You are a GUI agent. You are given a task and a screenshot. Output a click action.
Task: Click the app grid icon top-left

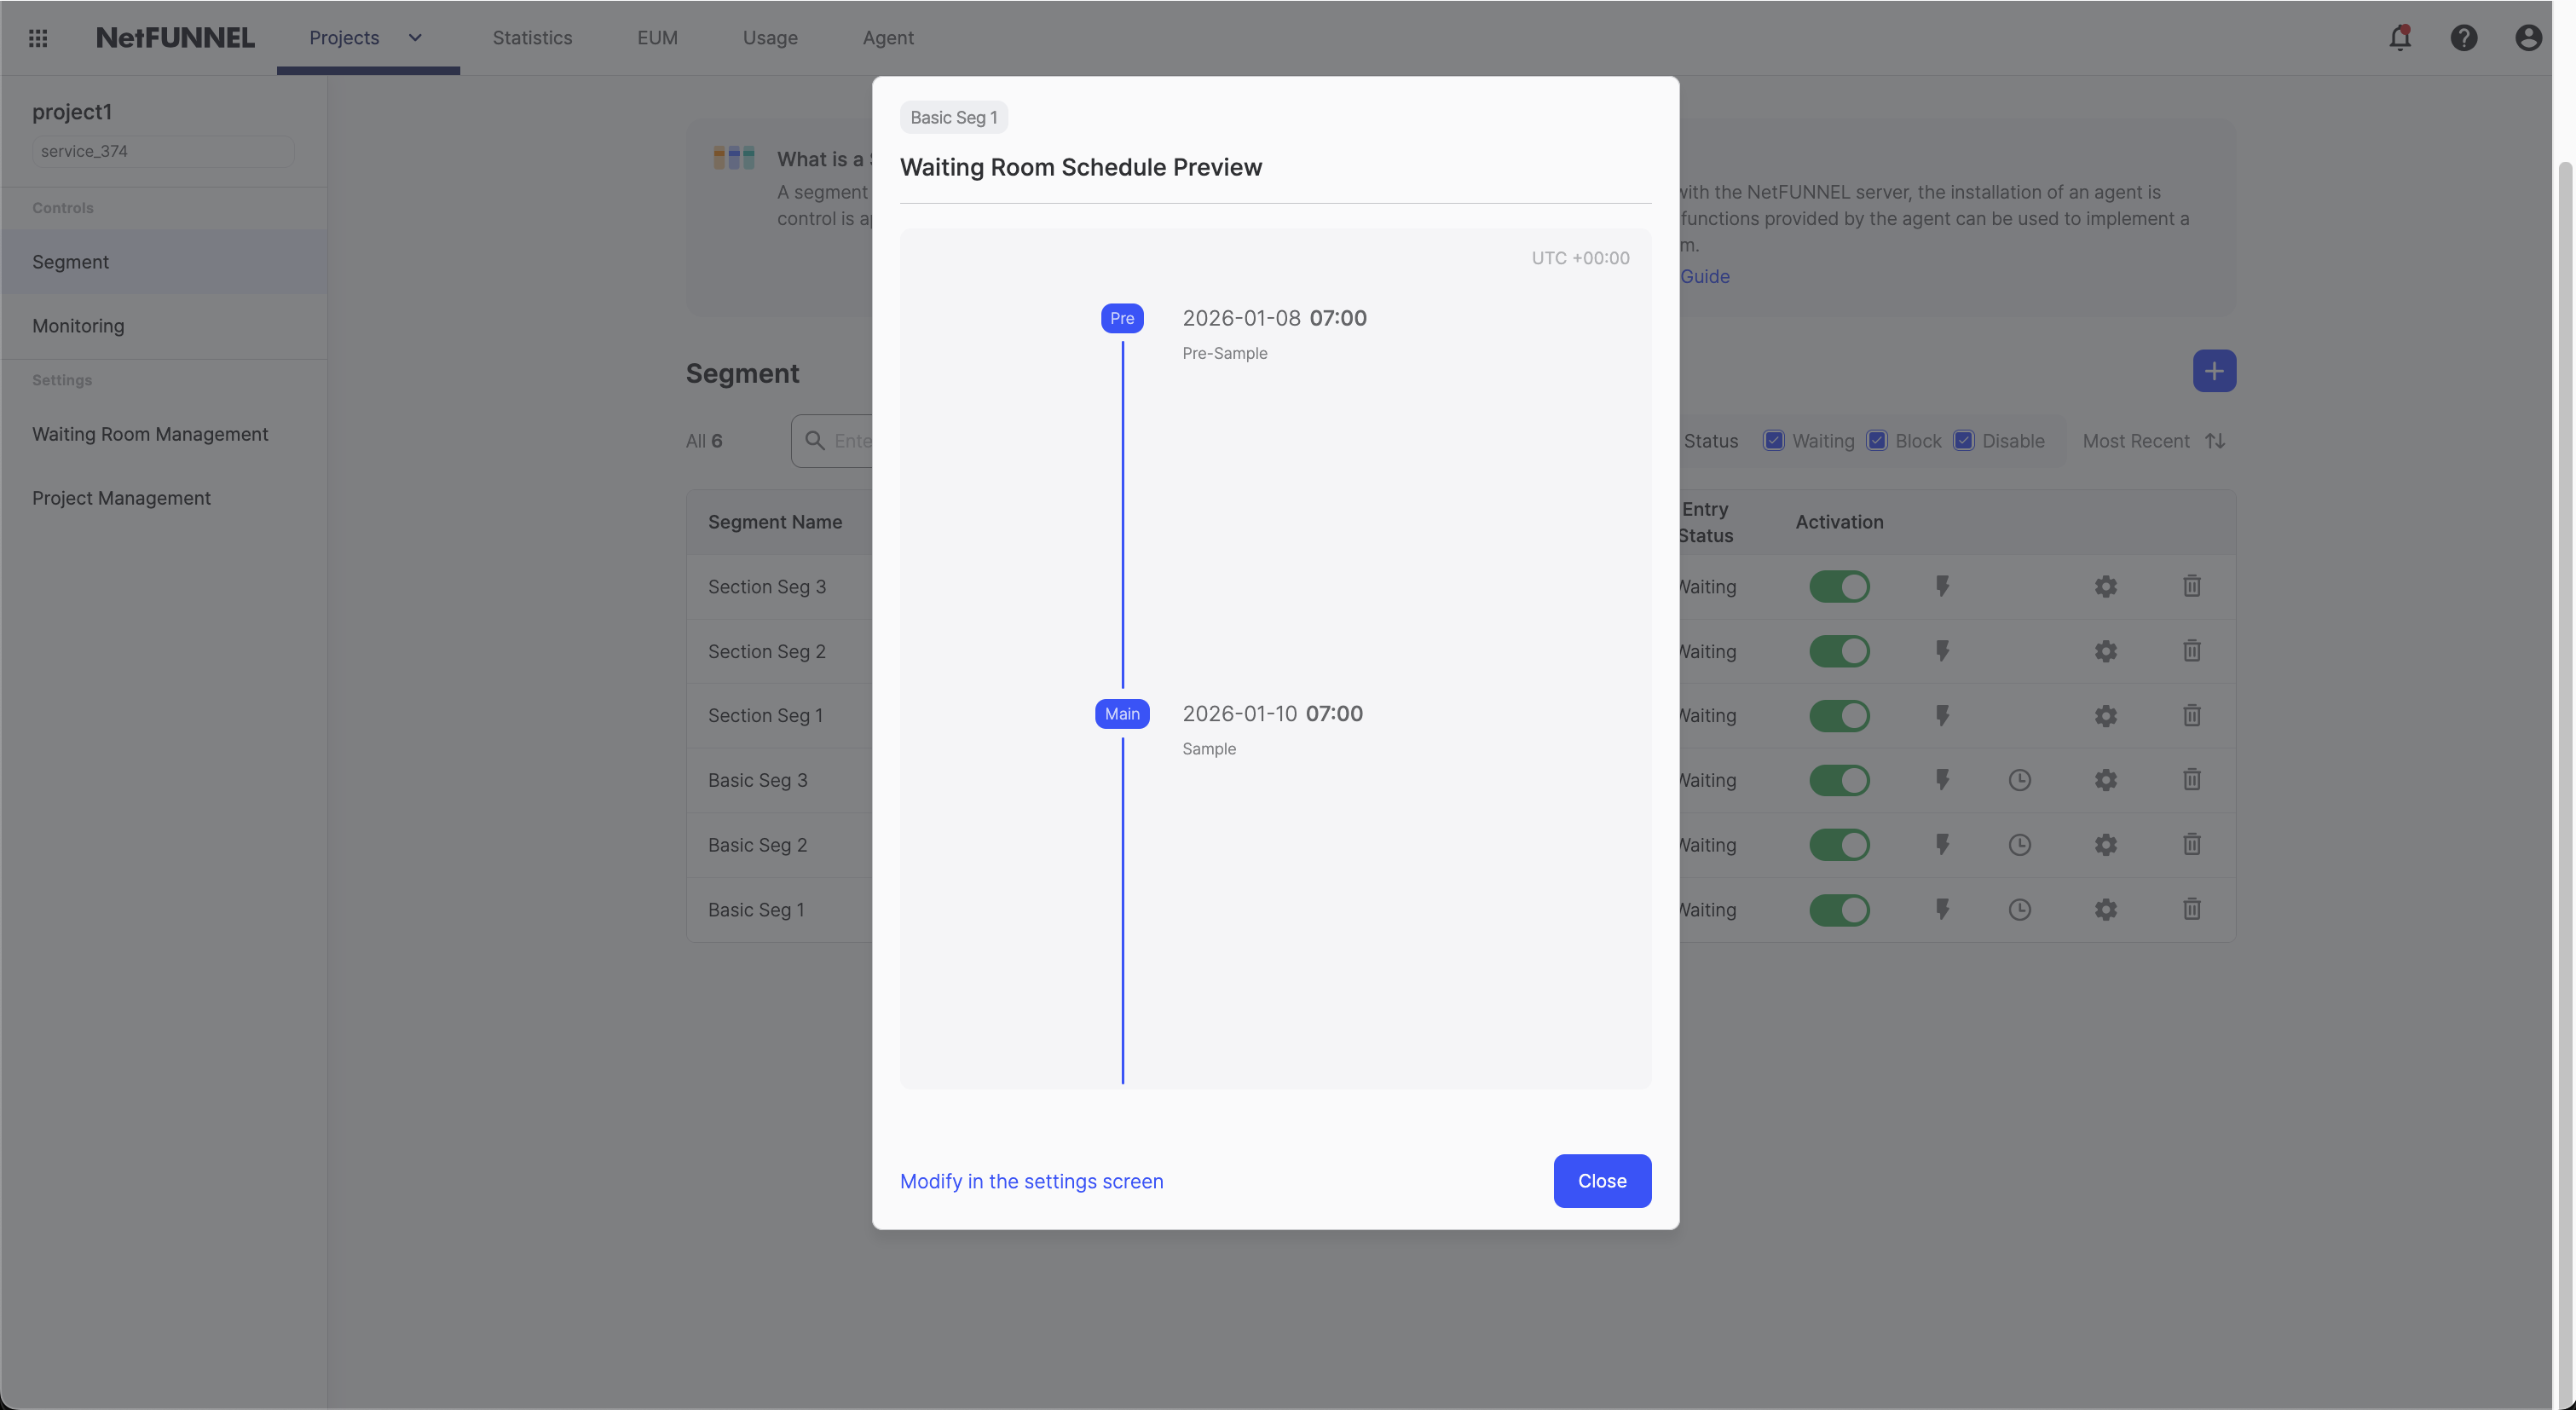[38, 37]
